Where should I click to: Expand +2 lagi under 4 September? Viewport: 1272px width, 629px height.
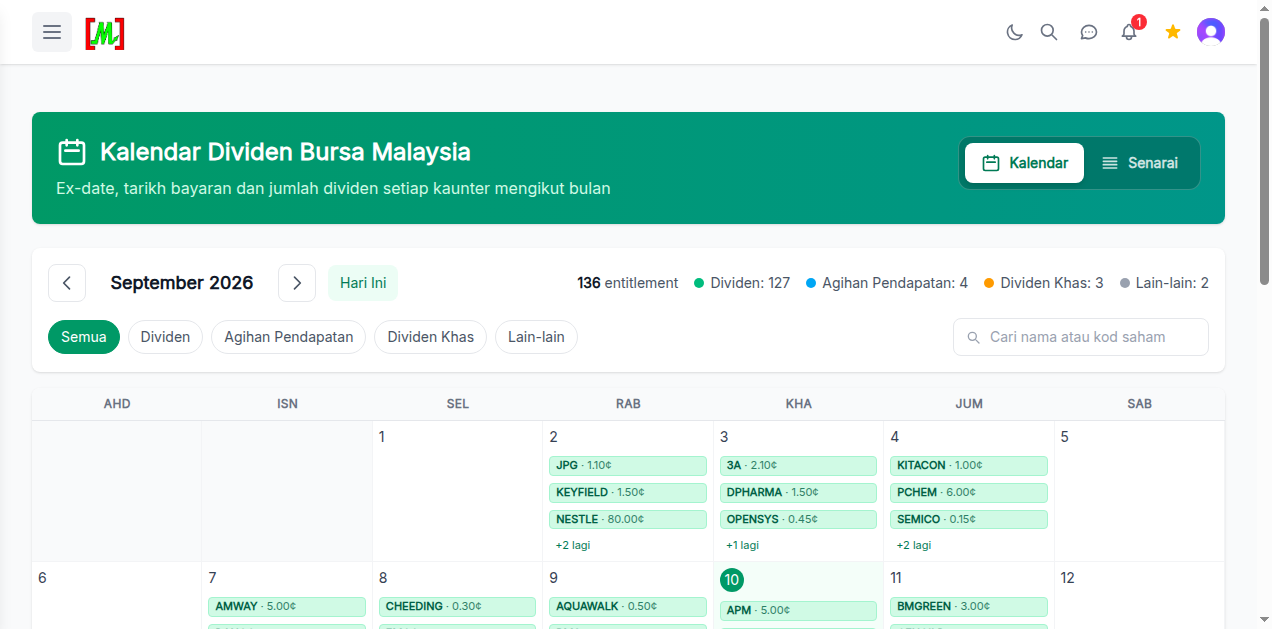pos(914,545)
